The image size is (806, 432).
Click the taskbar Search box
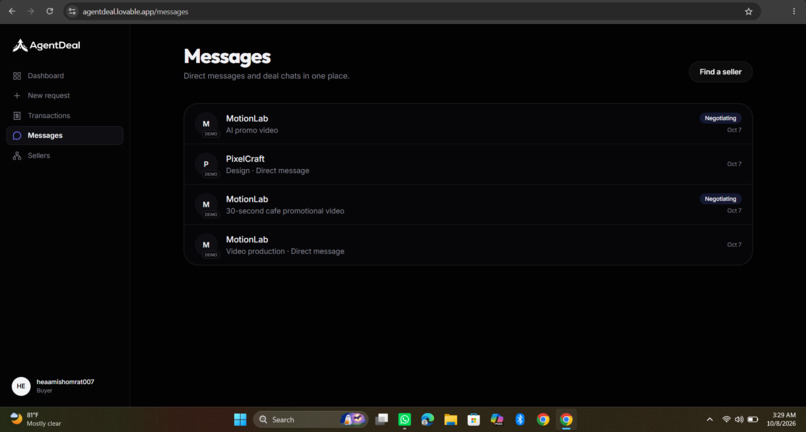click(x=310, y=420)
